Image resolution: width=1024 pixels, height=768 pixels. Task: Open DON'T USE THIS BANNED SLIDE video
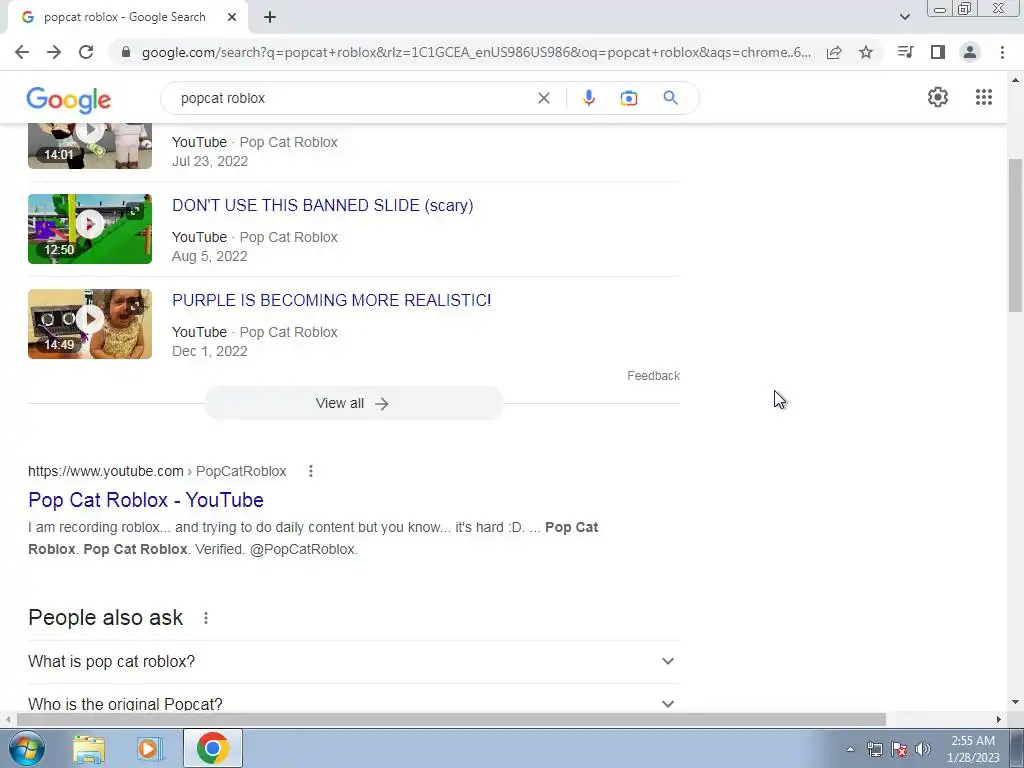pyautogui.click(x=323, y=205)
